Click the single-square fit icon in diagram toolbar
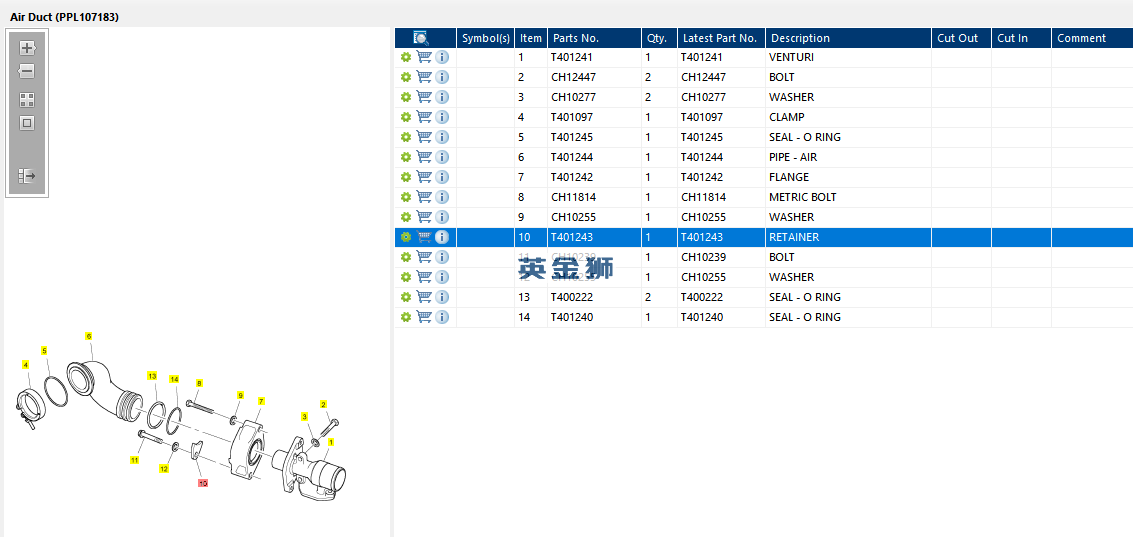The width and height of the screenshot is (1133, 537). tap(27, 124)
